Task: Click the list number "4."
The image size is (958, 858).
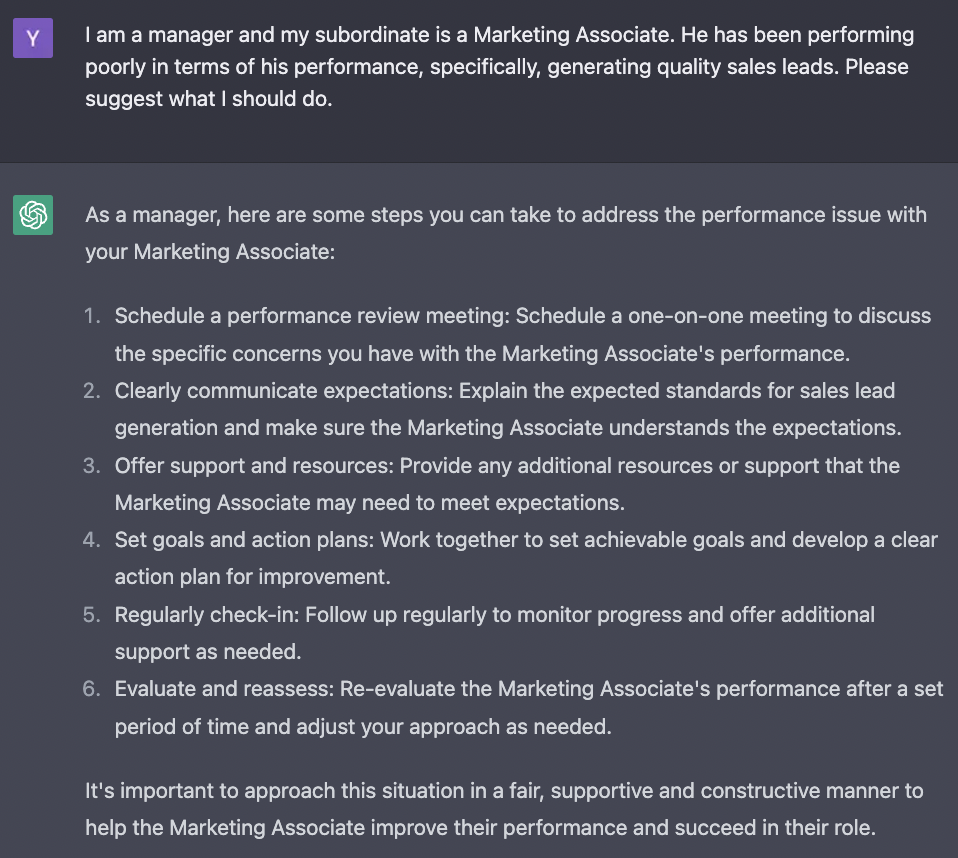Action: [92, 540]
